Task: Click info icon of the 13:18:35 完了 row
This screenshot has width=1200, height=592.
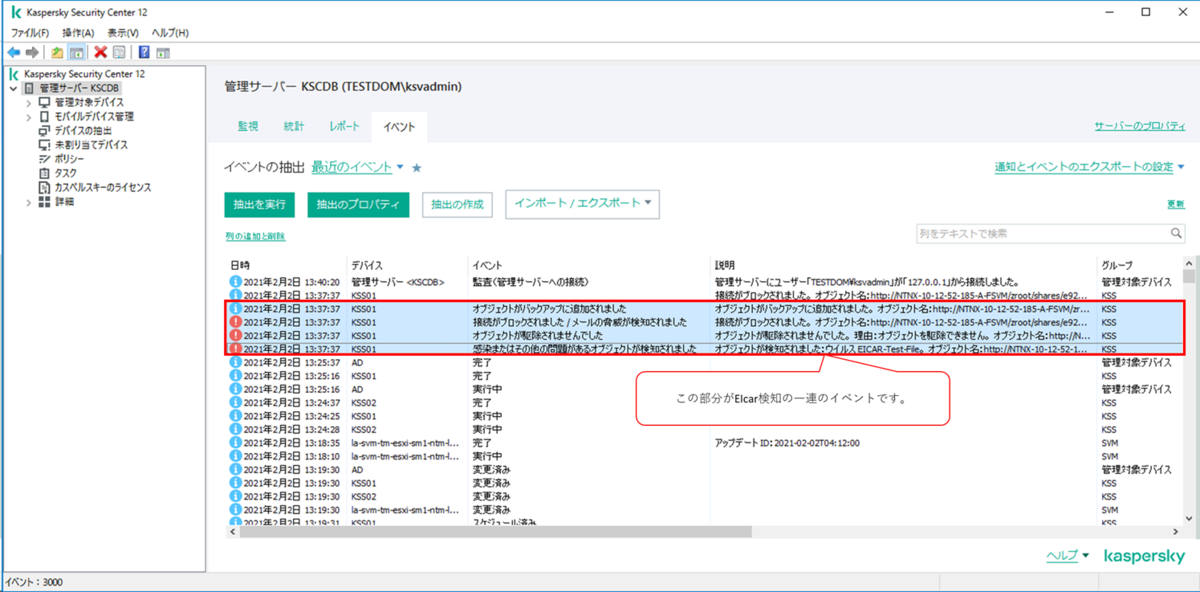Action: pyautogui.click(x=236, y=442)
